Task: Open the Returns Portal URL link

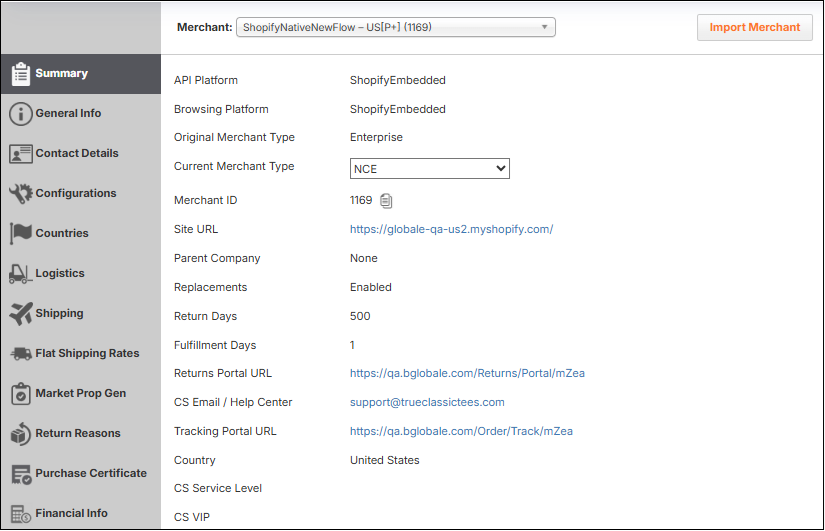Action: tap(467, 374)
